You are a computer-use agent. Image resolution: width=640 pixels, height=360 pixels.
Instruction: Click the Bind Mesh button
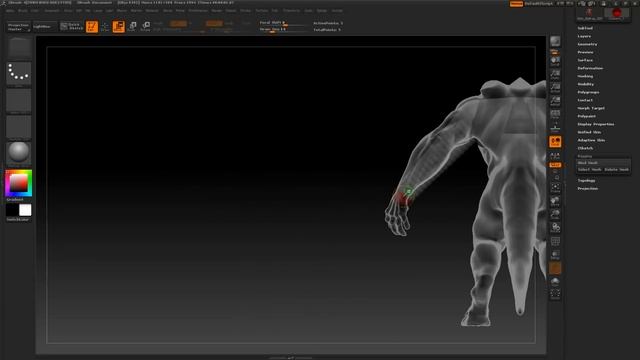click(x=603, y=163)
